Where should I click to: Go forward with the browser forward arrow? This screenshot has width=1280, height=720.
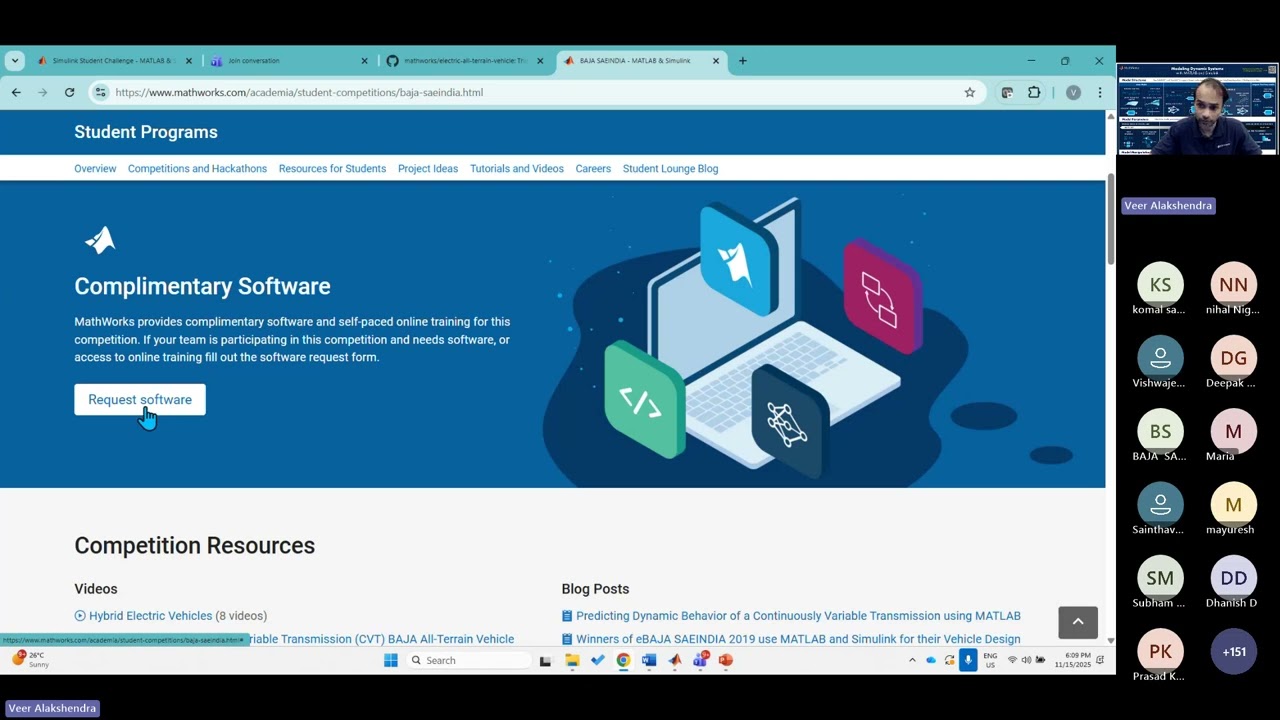(42, 92)
